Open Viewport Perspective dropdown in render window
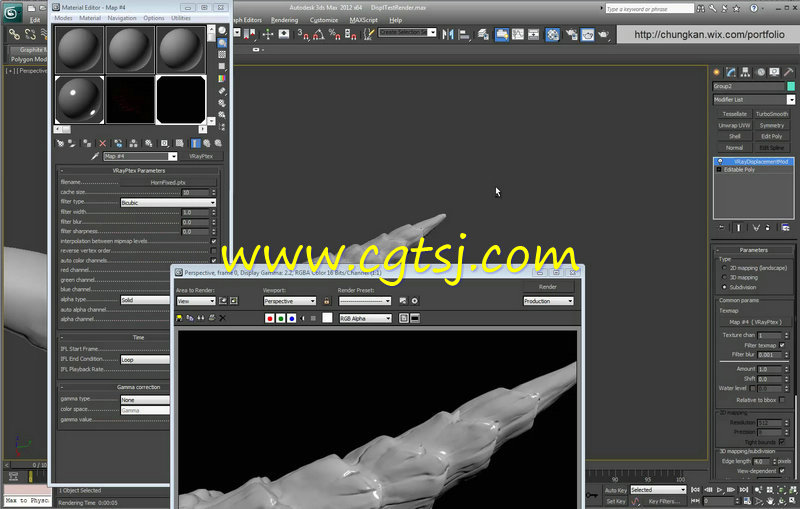Viewport: 800px width, 509px height. click(x=289, y=301)
